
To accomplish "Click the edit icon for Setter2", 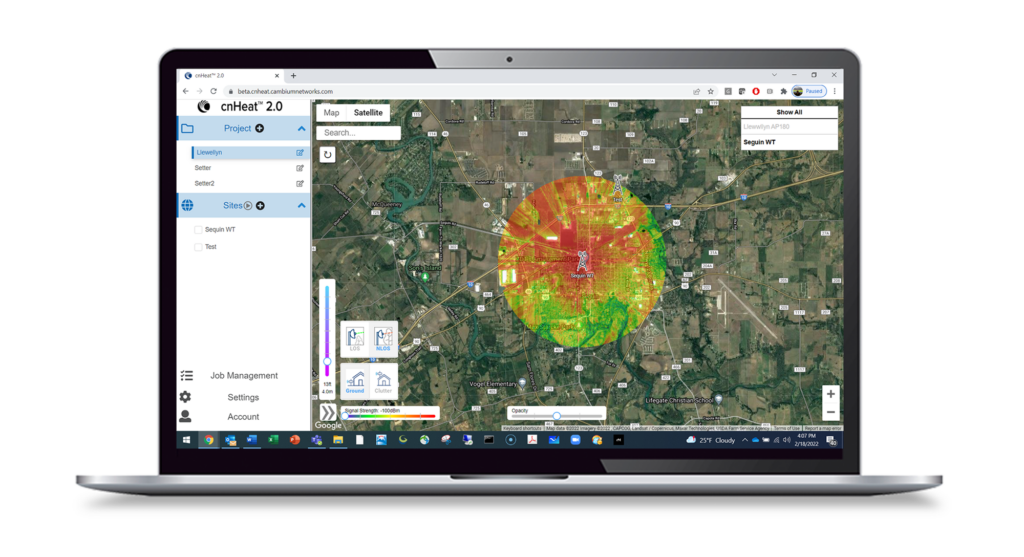I will 300,184.
